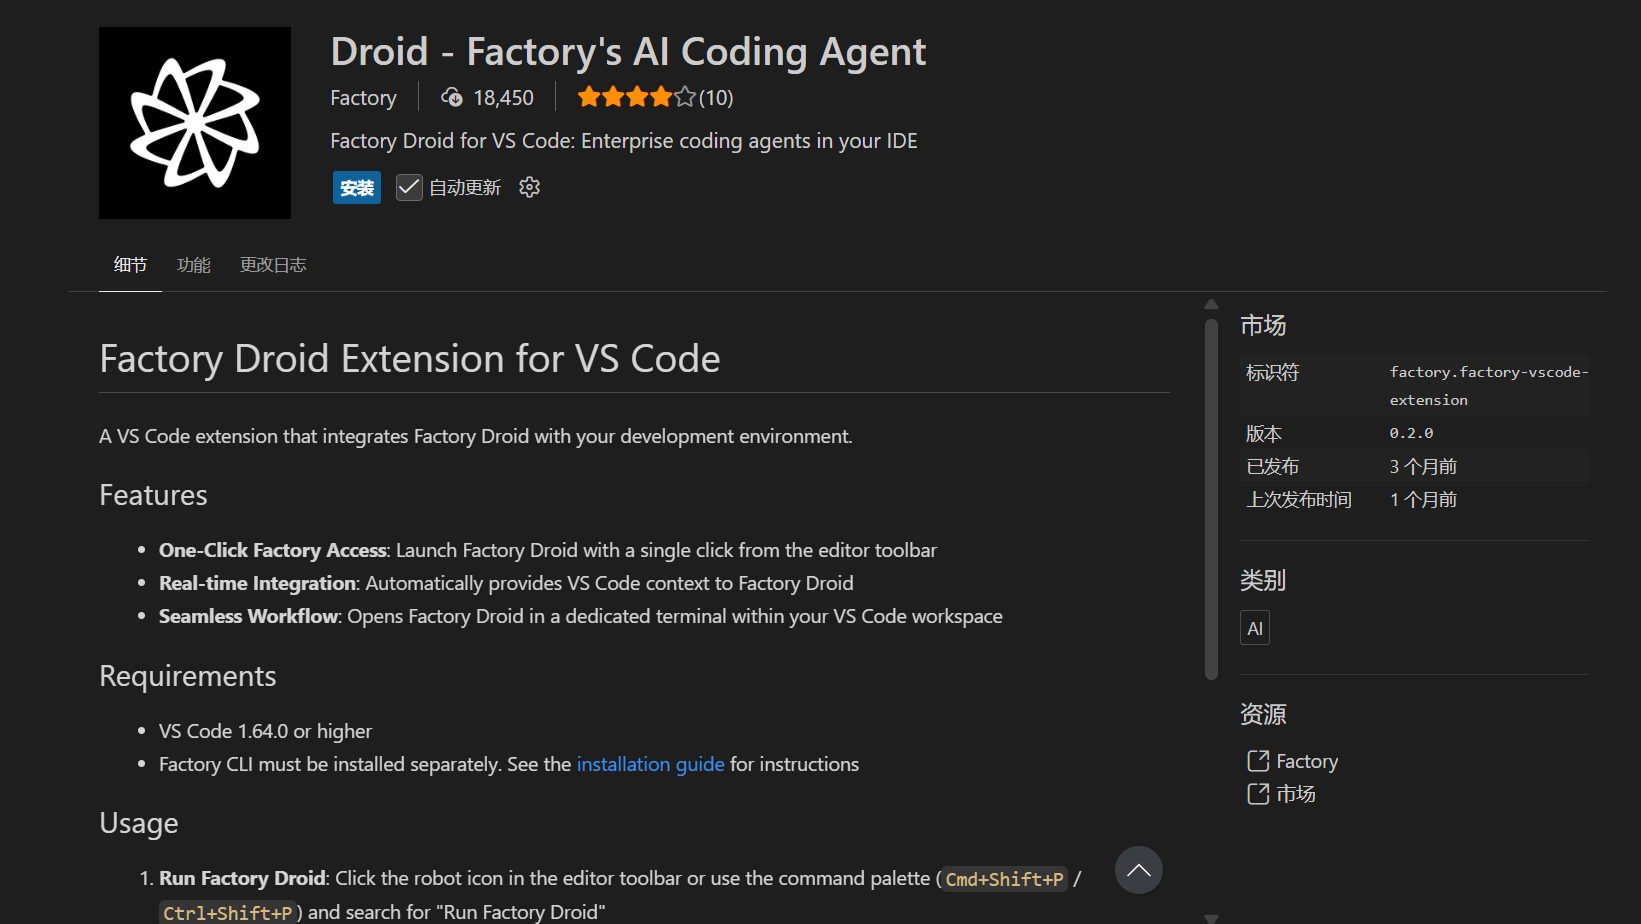Click the 类别 categories section heading

1263,581
